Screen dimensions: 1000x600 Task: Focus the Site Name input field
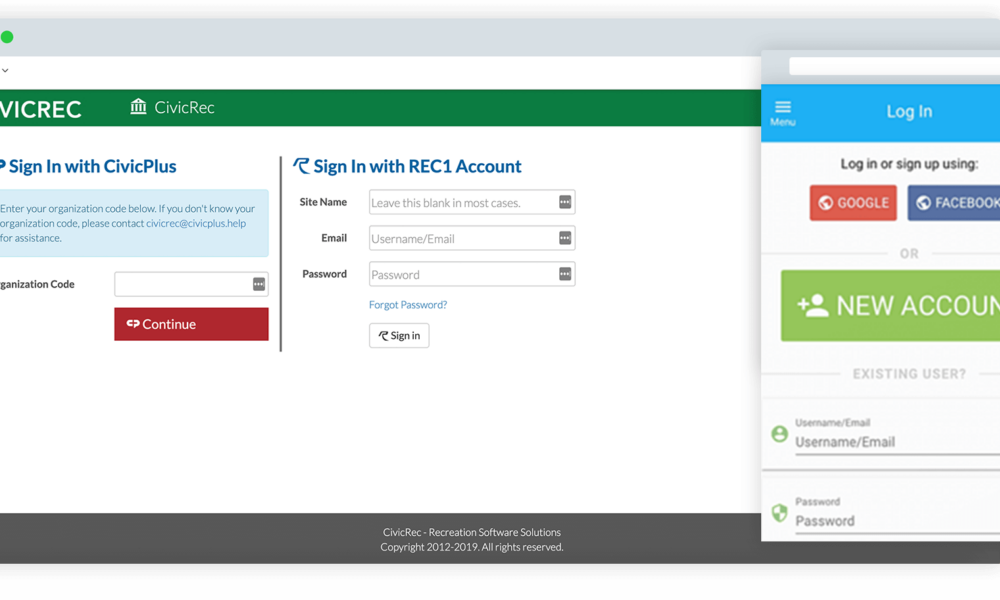point(472,202)
